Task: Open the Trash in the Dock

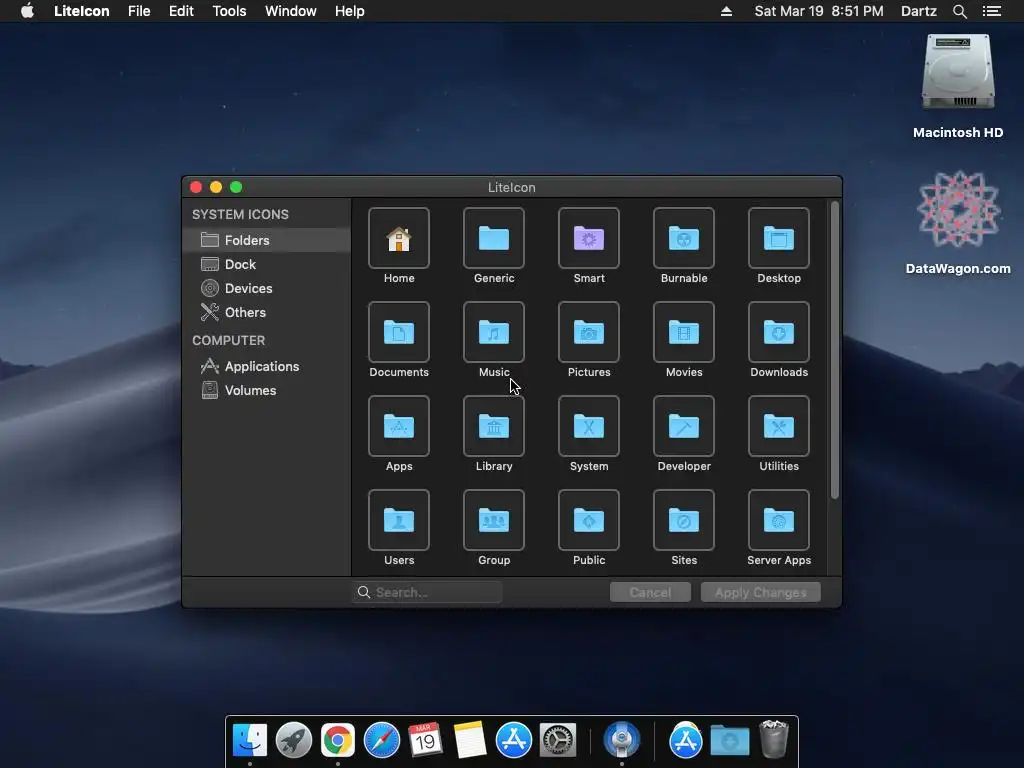Action: click(774, 739)
